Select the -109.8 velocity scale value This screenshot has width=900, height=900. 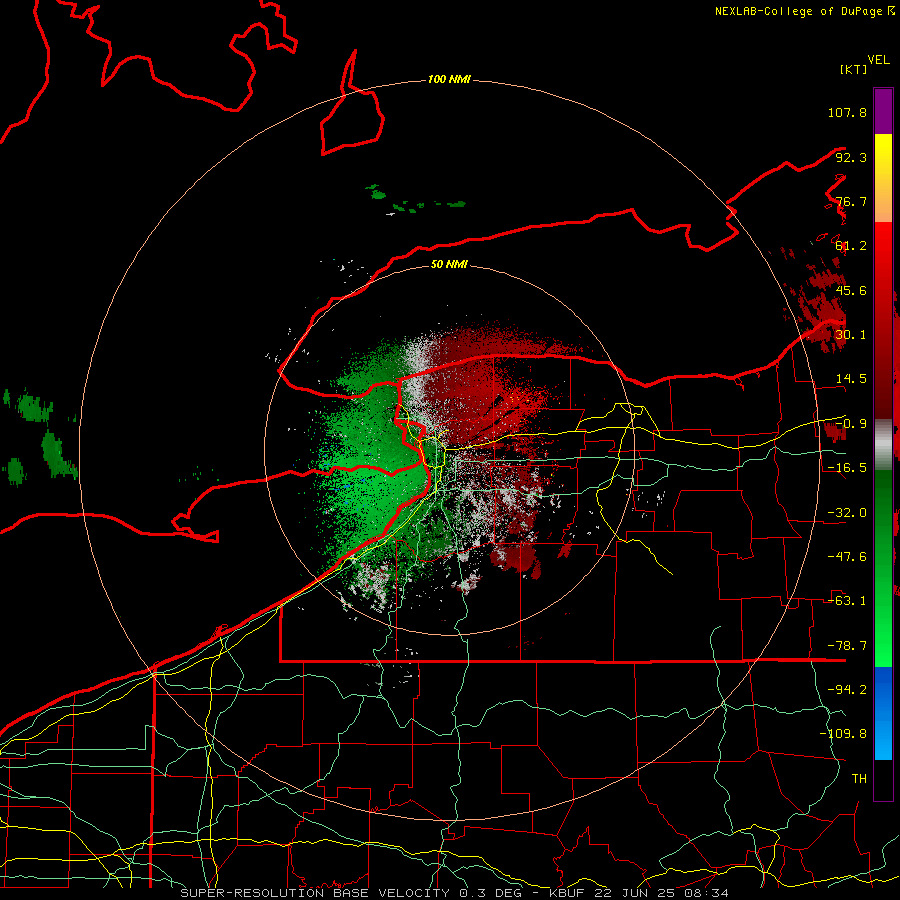coord(843,734)
